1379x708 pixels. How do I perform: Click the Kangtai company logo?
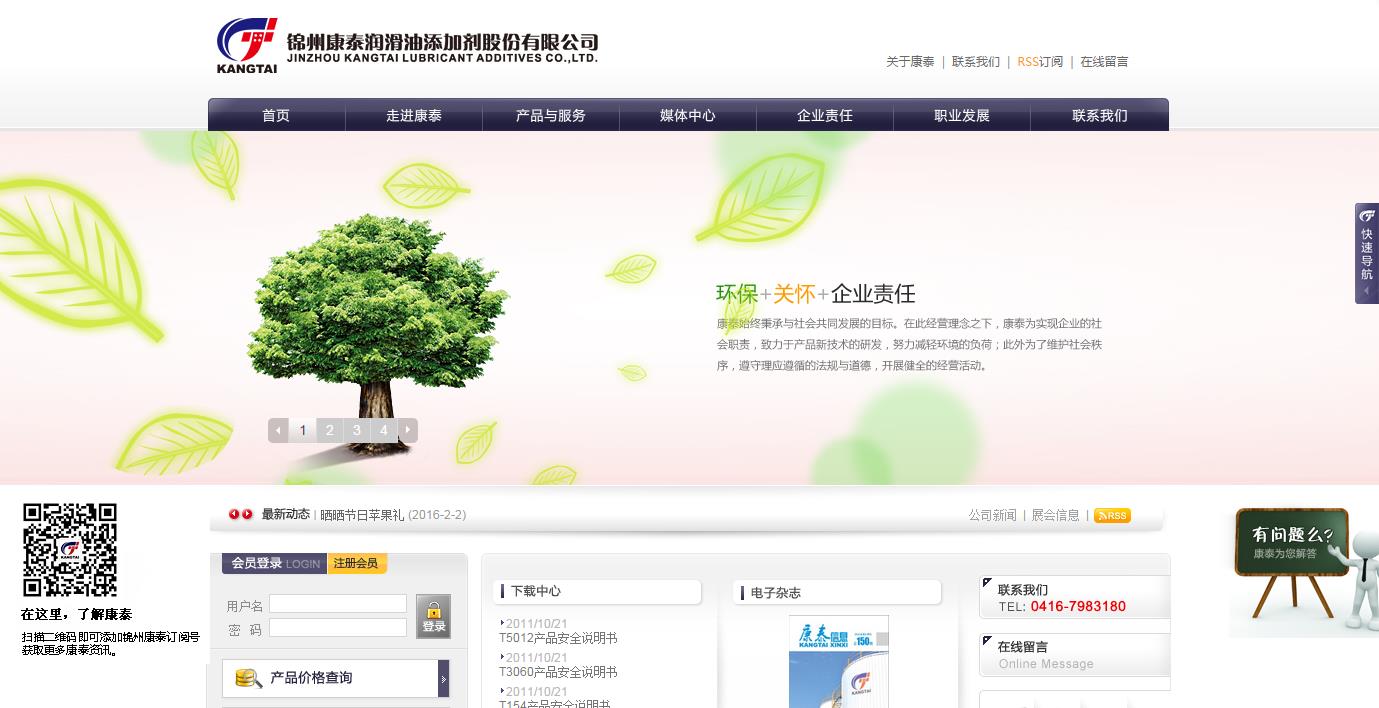pos(407,45)
